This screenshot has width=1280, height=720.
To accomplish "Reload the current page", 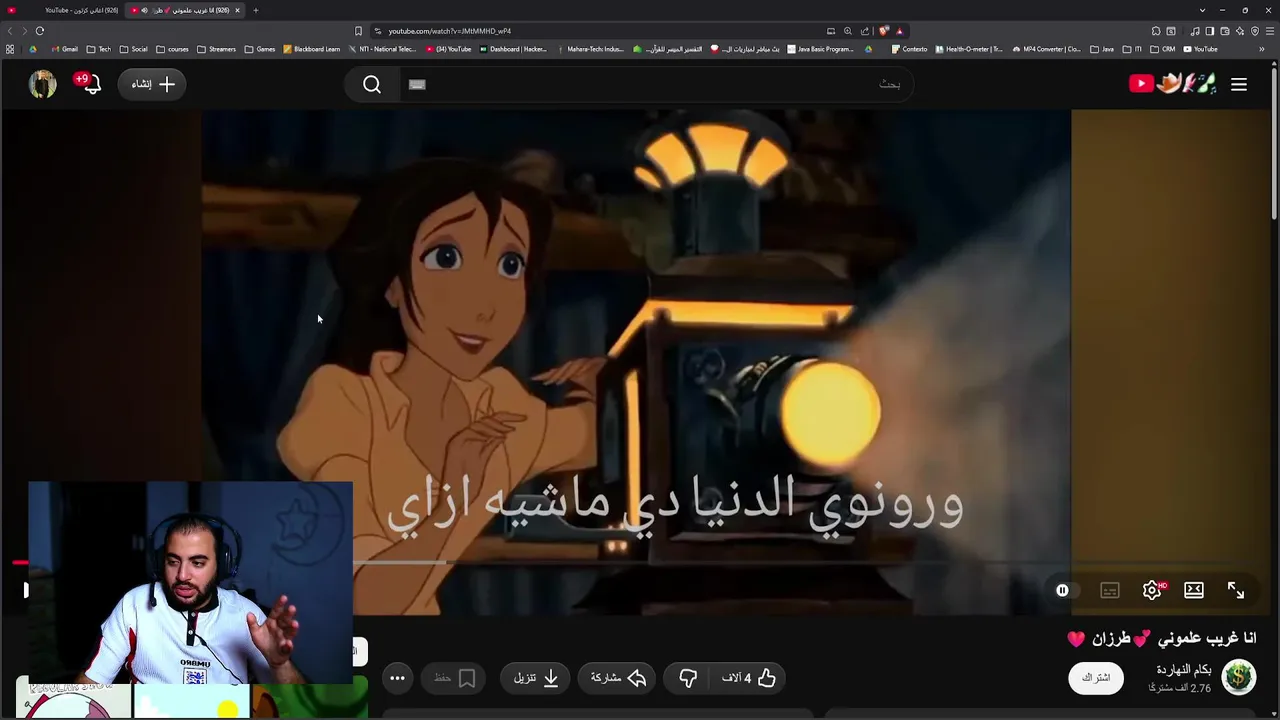I will pyautogui.click(x=40, y=31).
